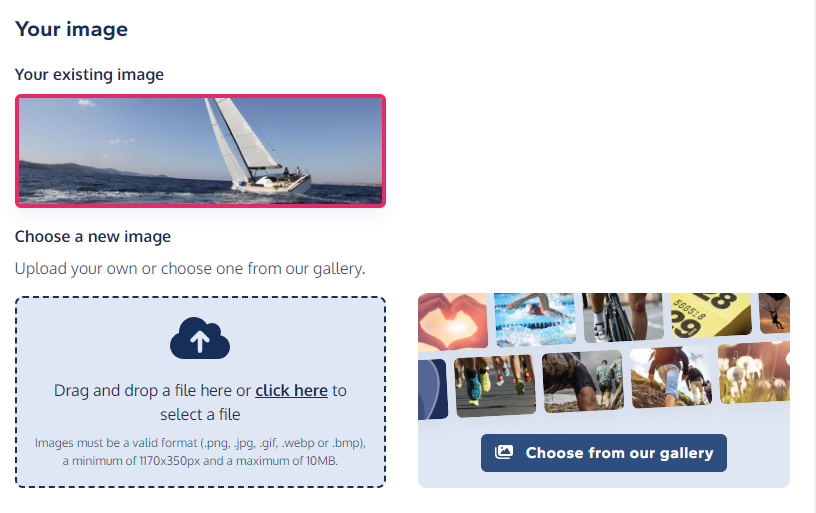This screenshot has height=513, width=816.
Task: Click the "Upload your own or choose" description
Action: pyautogui.click(x=190, y=268)
